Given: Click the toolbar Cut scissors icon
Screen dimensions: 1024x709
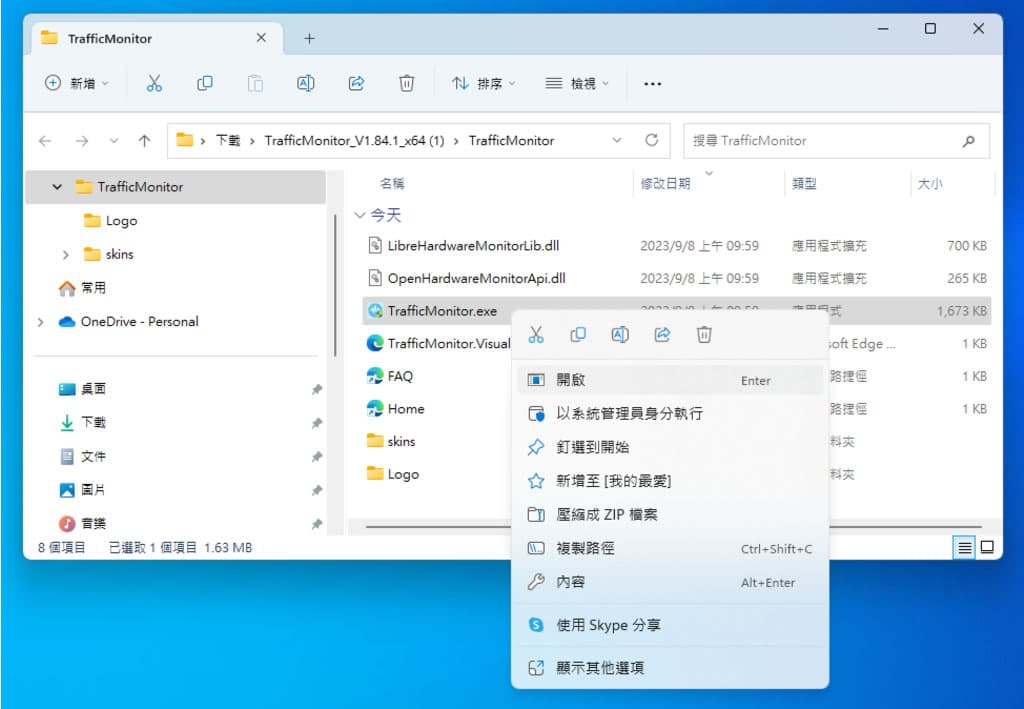Looking at the screenshot, I should coord(154,84).
